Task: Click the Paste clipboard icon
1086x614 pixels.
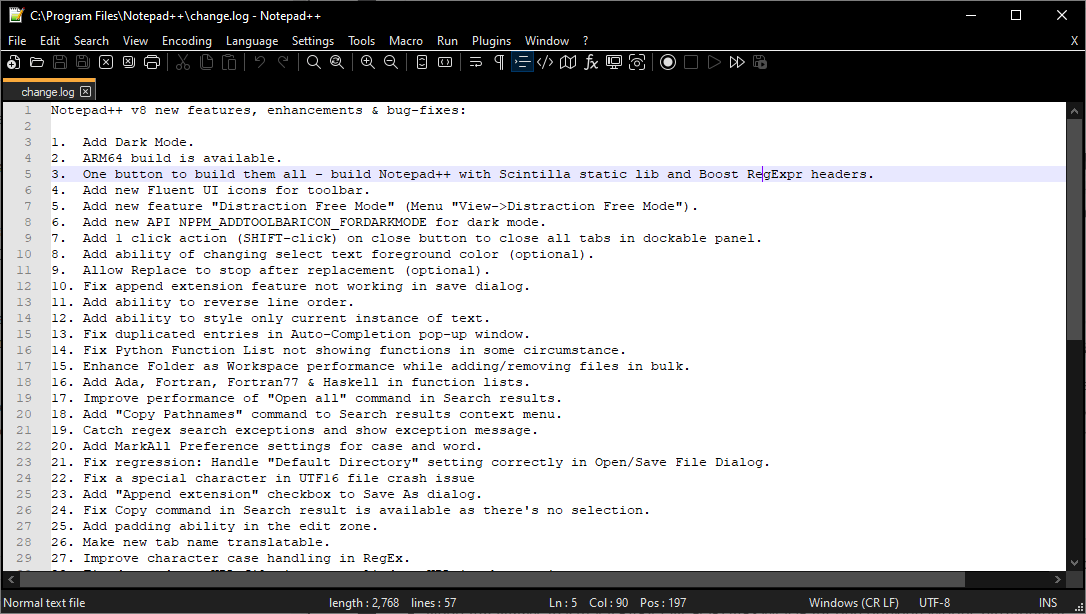Action: tap(229, 62)
